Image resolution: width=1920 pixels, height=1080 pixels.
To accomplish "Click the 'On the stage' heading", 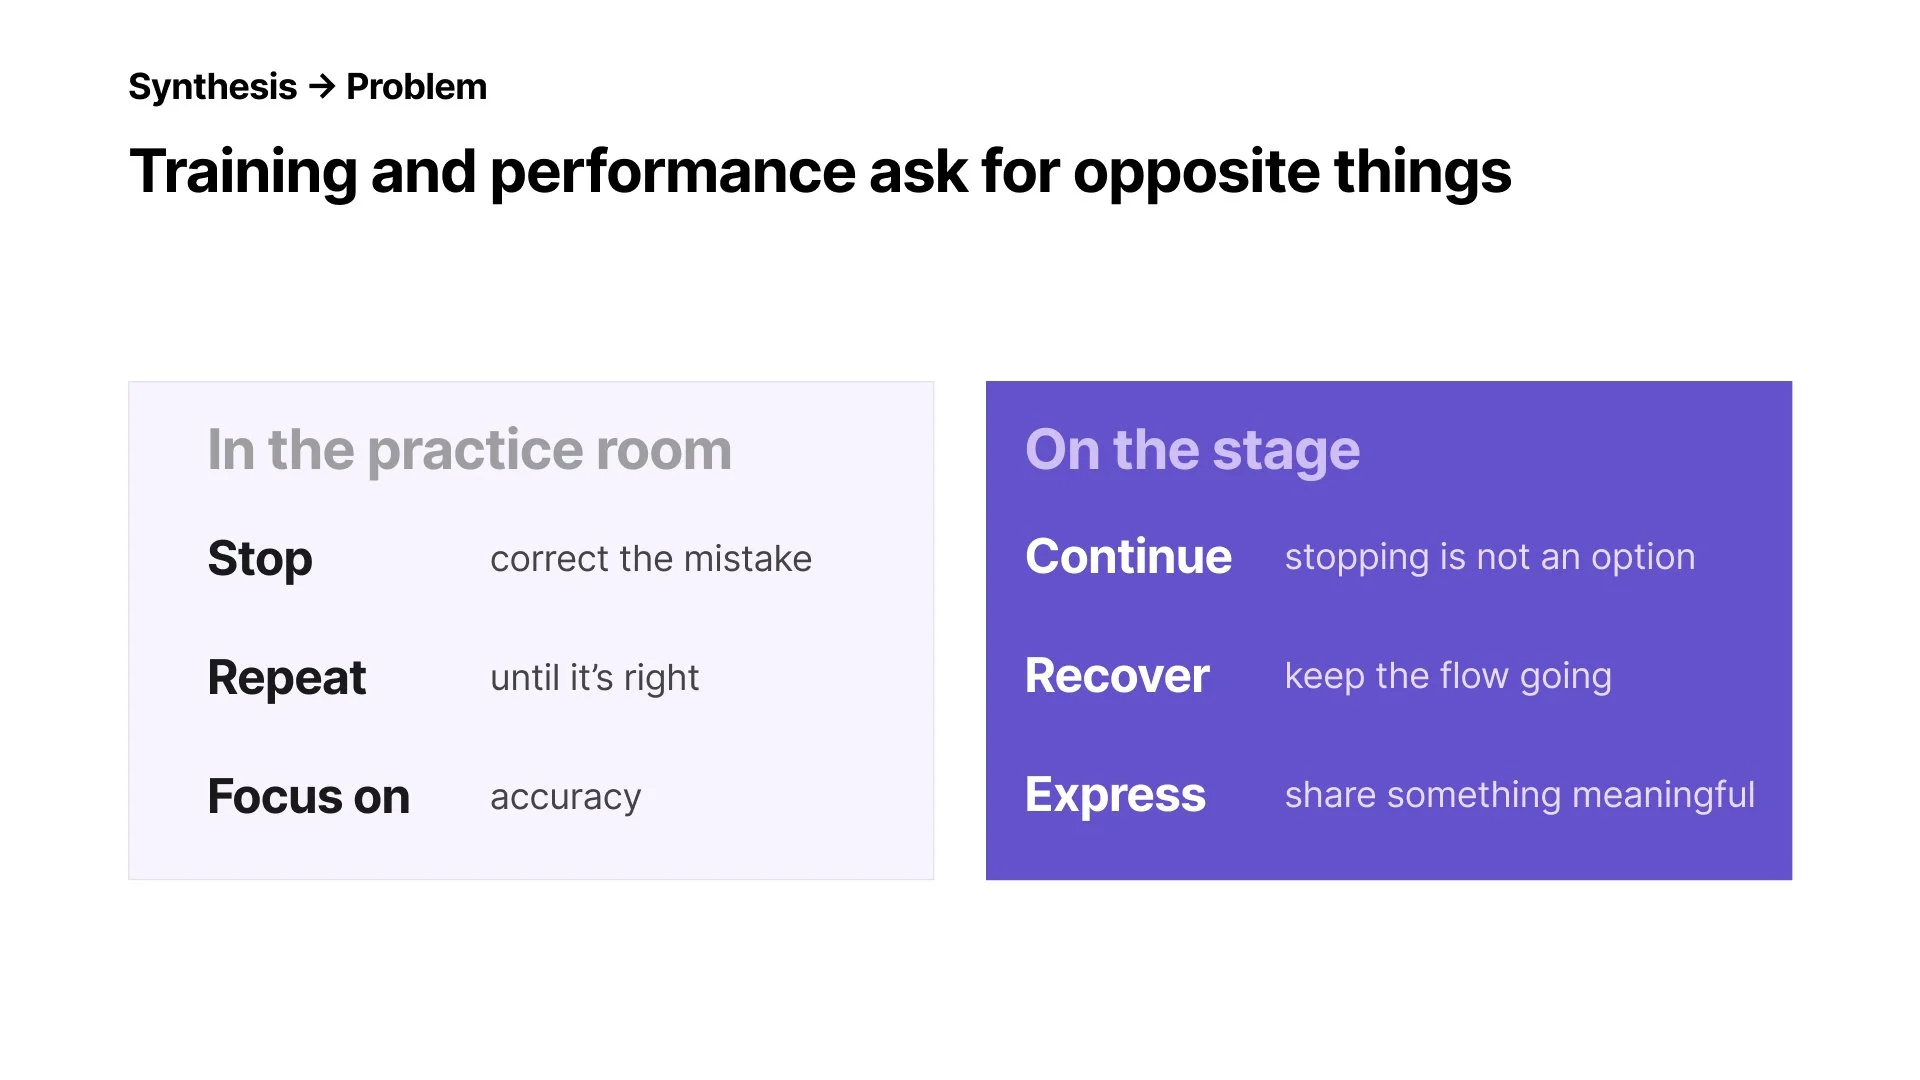I will 1192,450.
